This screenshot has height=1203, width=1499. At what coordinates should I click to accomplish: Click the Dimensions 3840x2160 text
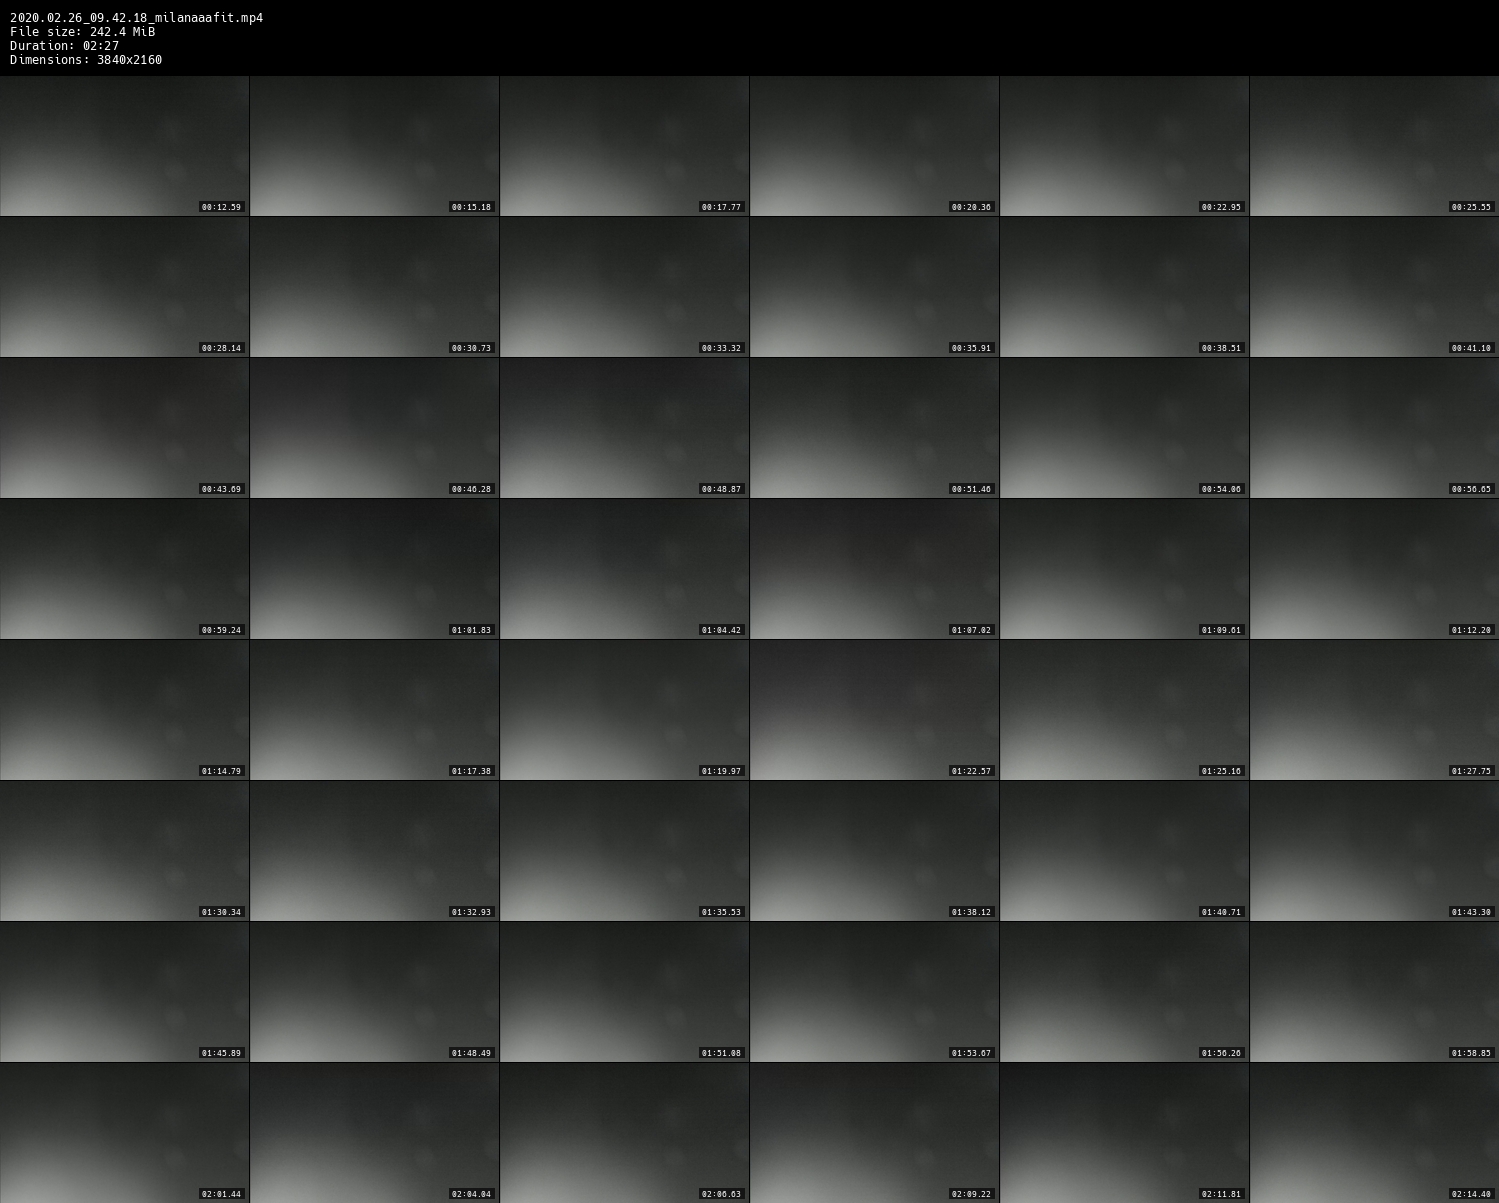86,60
